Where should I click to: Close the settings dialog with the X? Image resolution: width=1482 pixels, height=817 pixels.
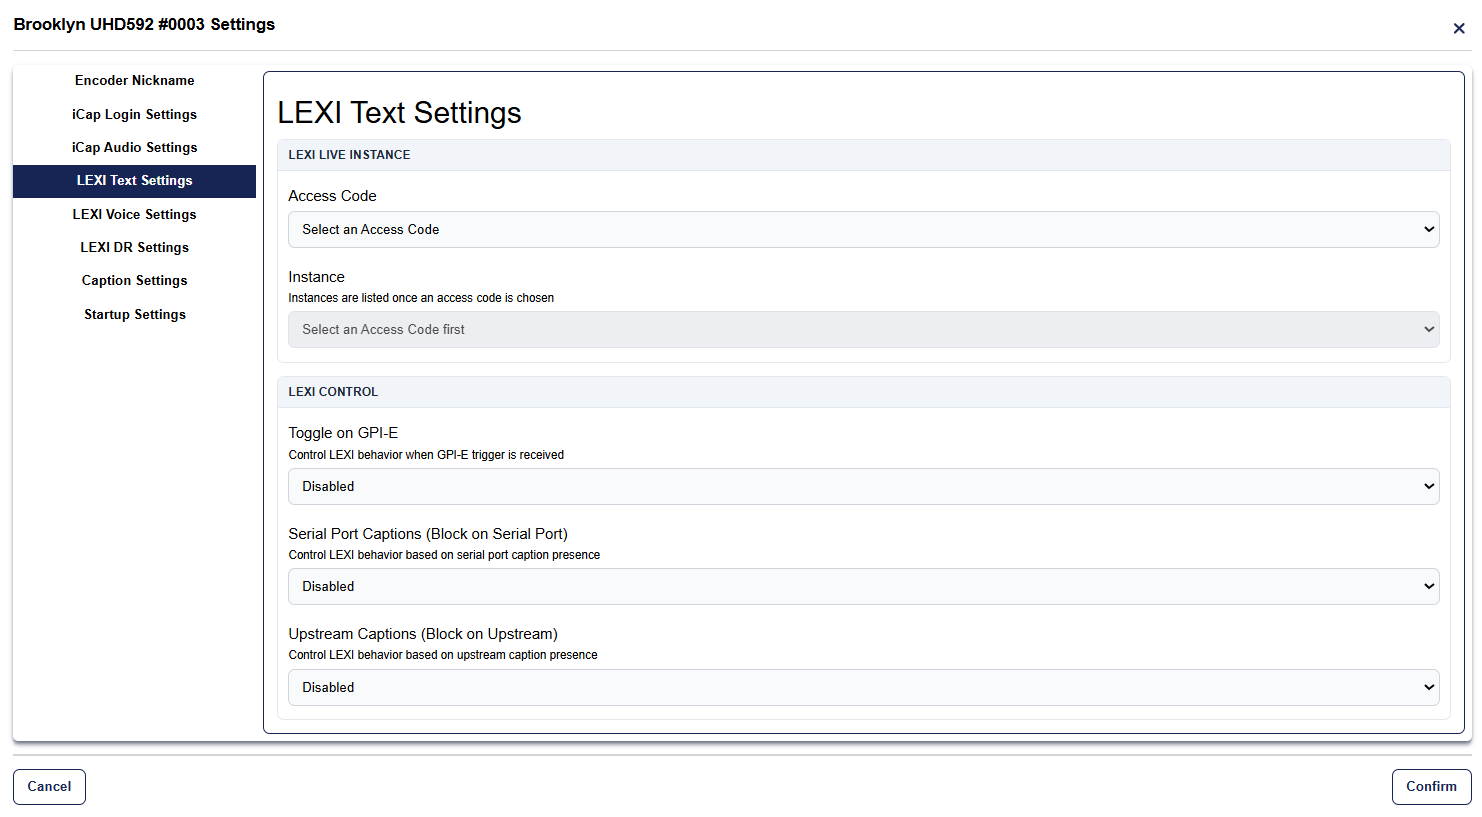(x=1458, y=29)
